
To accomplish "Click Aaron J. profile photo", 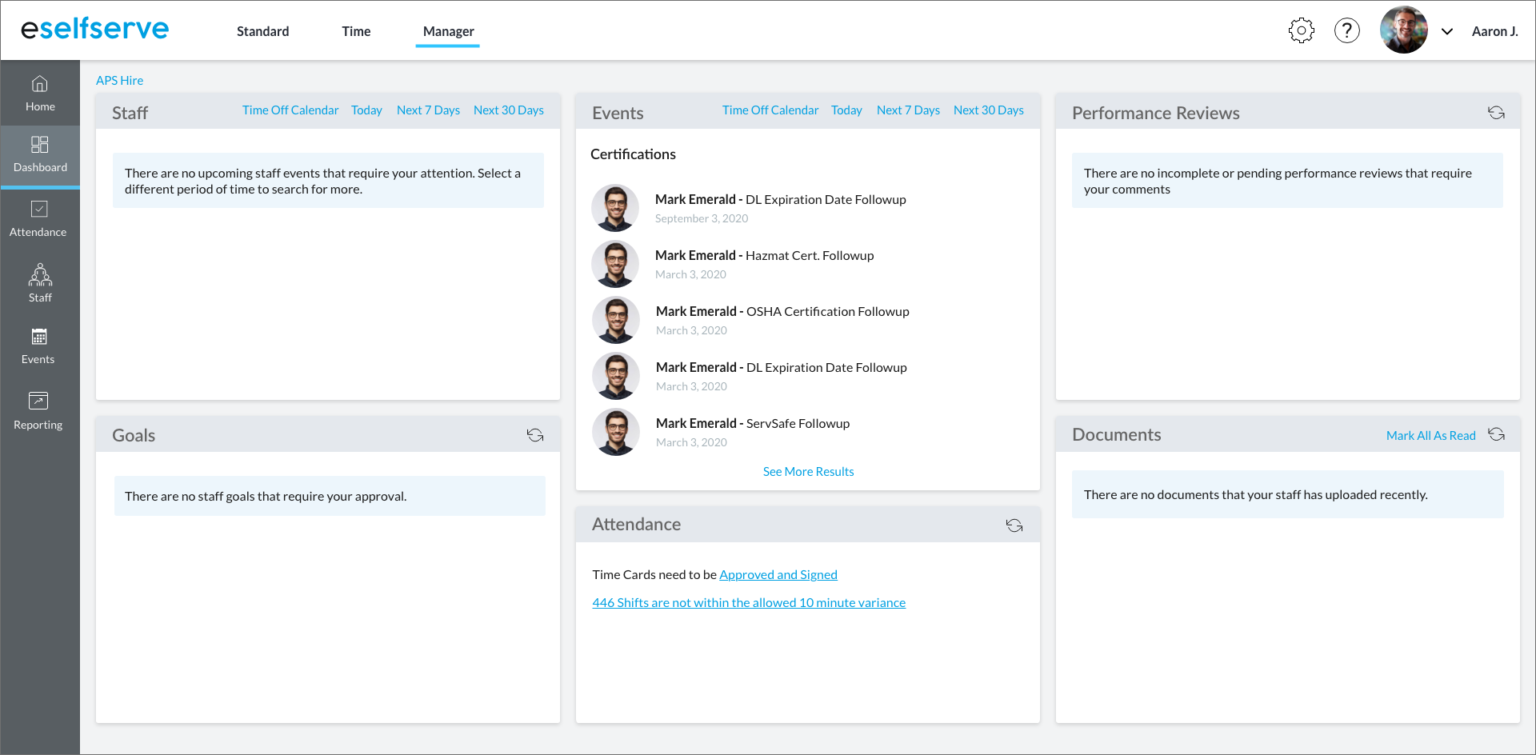I will 1404,31.
